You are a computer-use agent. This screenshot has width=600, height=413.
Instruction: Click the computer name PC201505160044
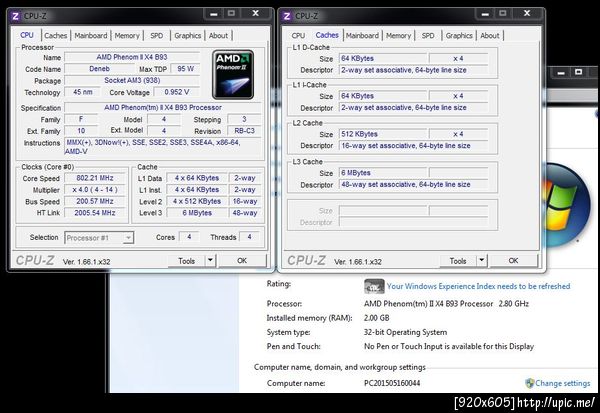pyautogui.click(x=392, y=383)
